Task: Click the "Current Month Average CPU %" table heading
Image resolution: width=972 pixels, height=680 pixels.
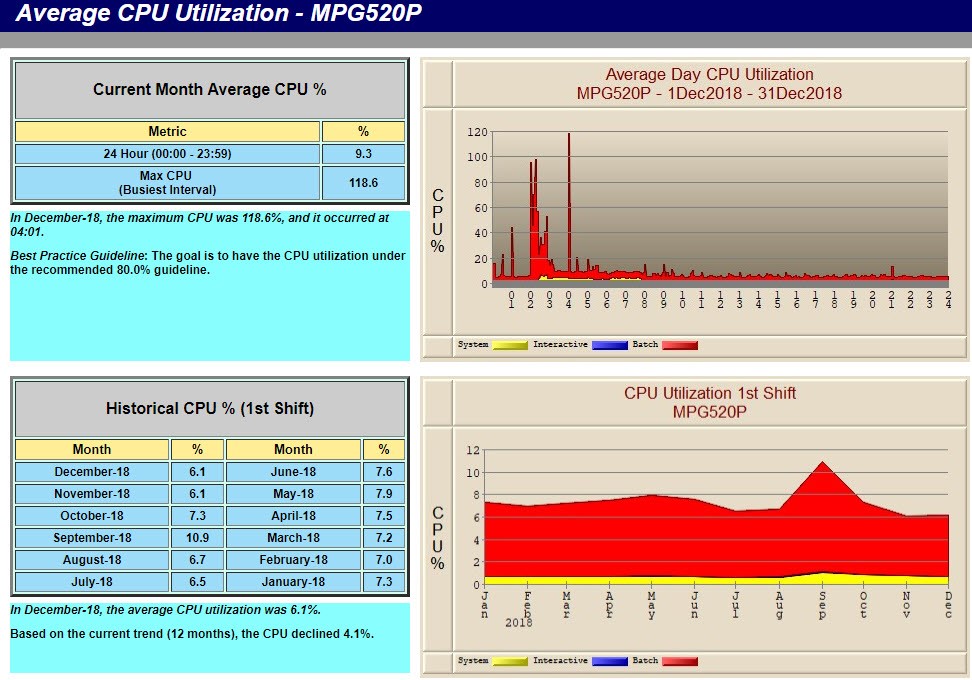Action: click(x=210, y=89)
